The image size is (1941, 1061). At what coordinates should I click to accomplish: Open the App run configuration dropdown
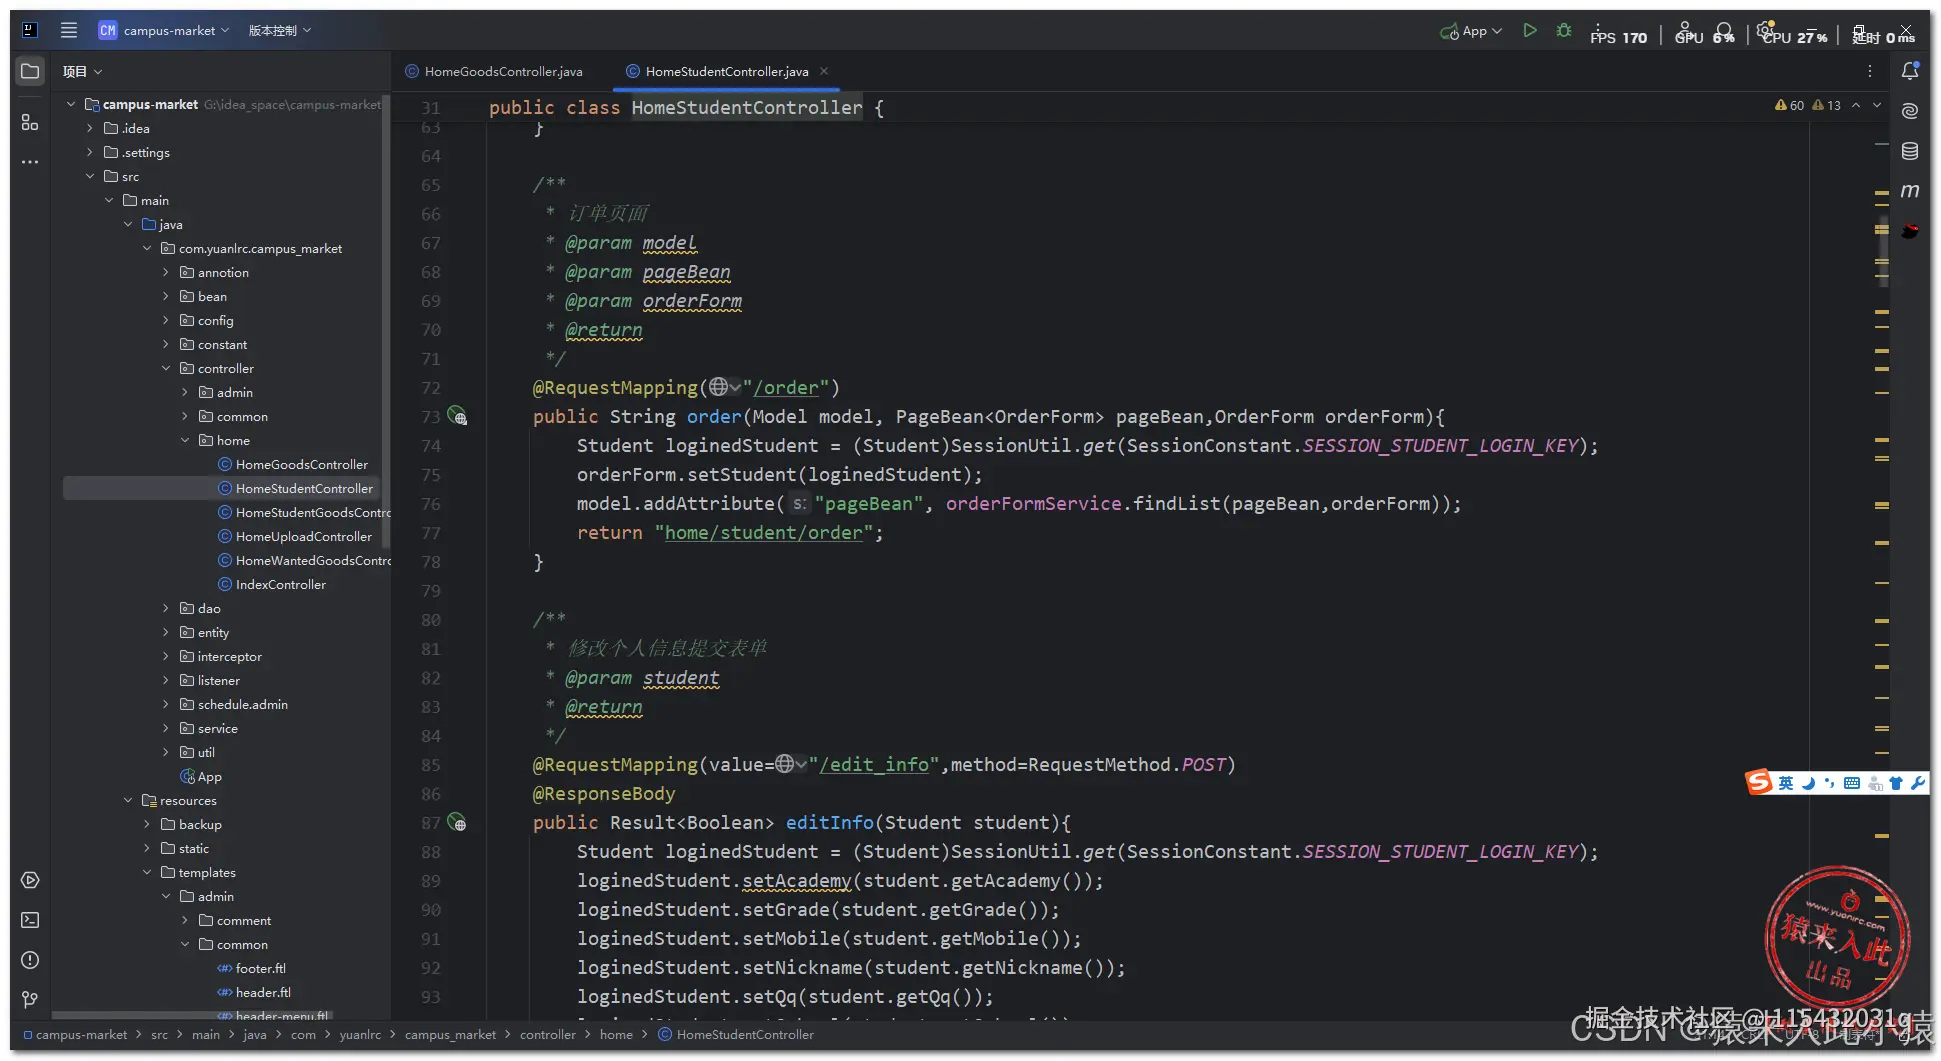click(x=1471, y=31)
